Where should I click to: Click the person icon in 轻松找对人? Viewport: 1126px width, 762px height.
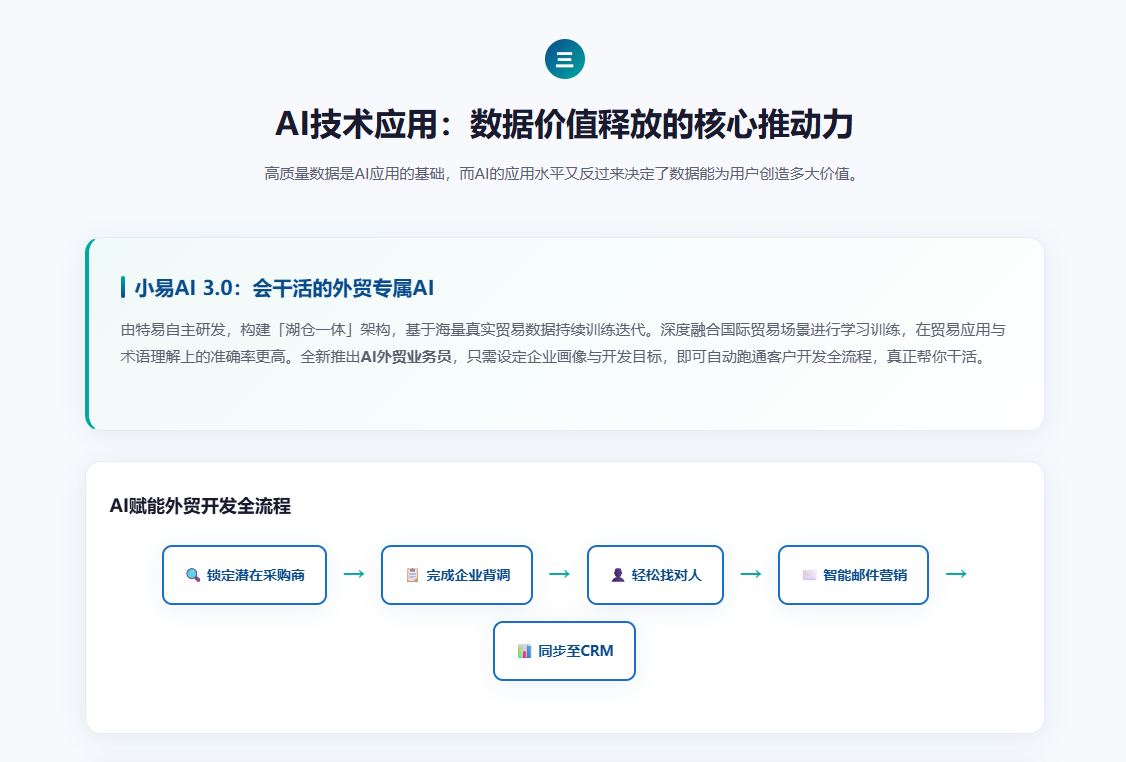click(x=618, y=575)
